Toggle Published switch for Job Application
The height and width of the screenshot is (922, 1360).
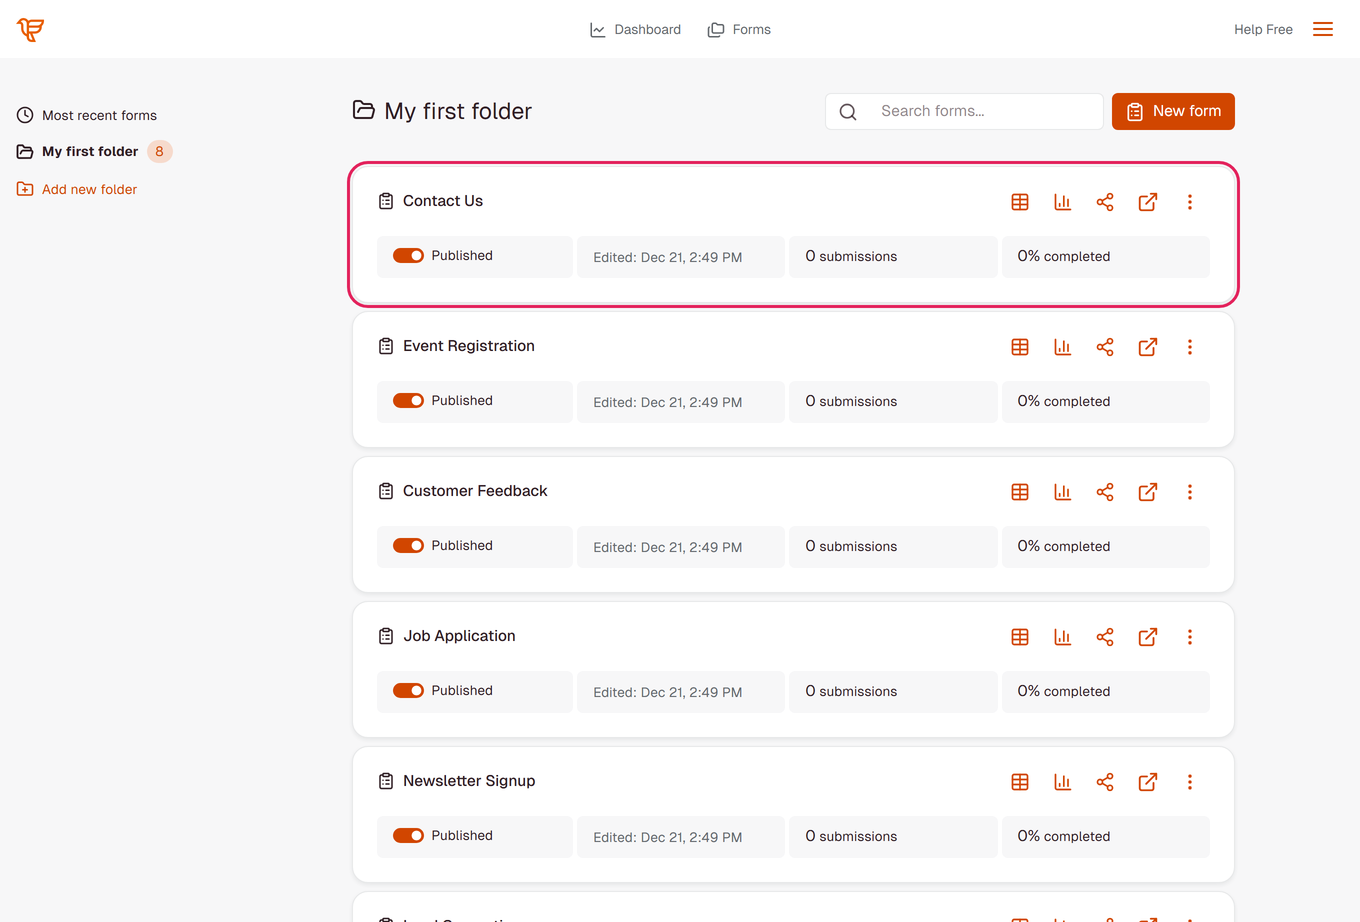pos(408,691)
